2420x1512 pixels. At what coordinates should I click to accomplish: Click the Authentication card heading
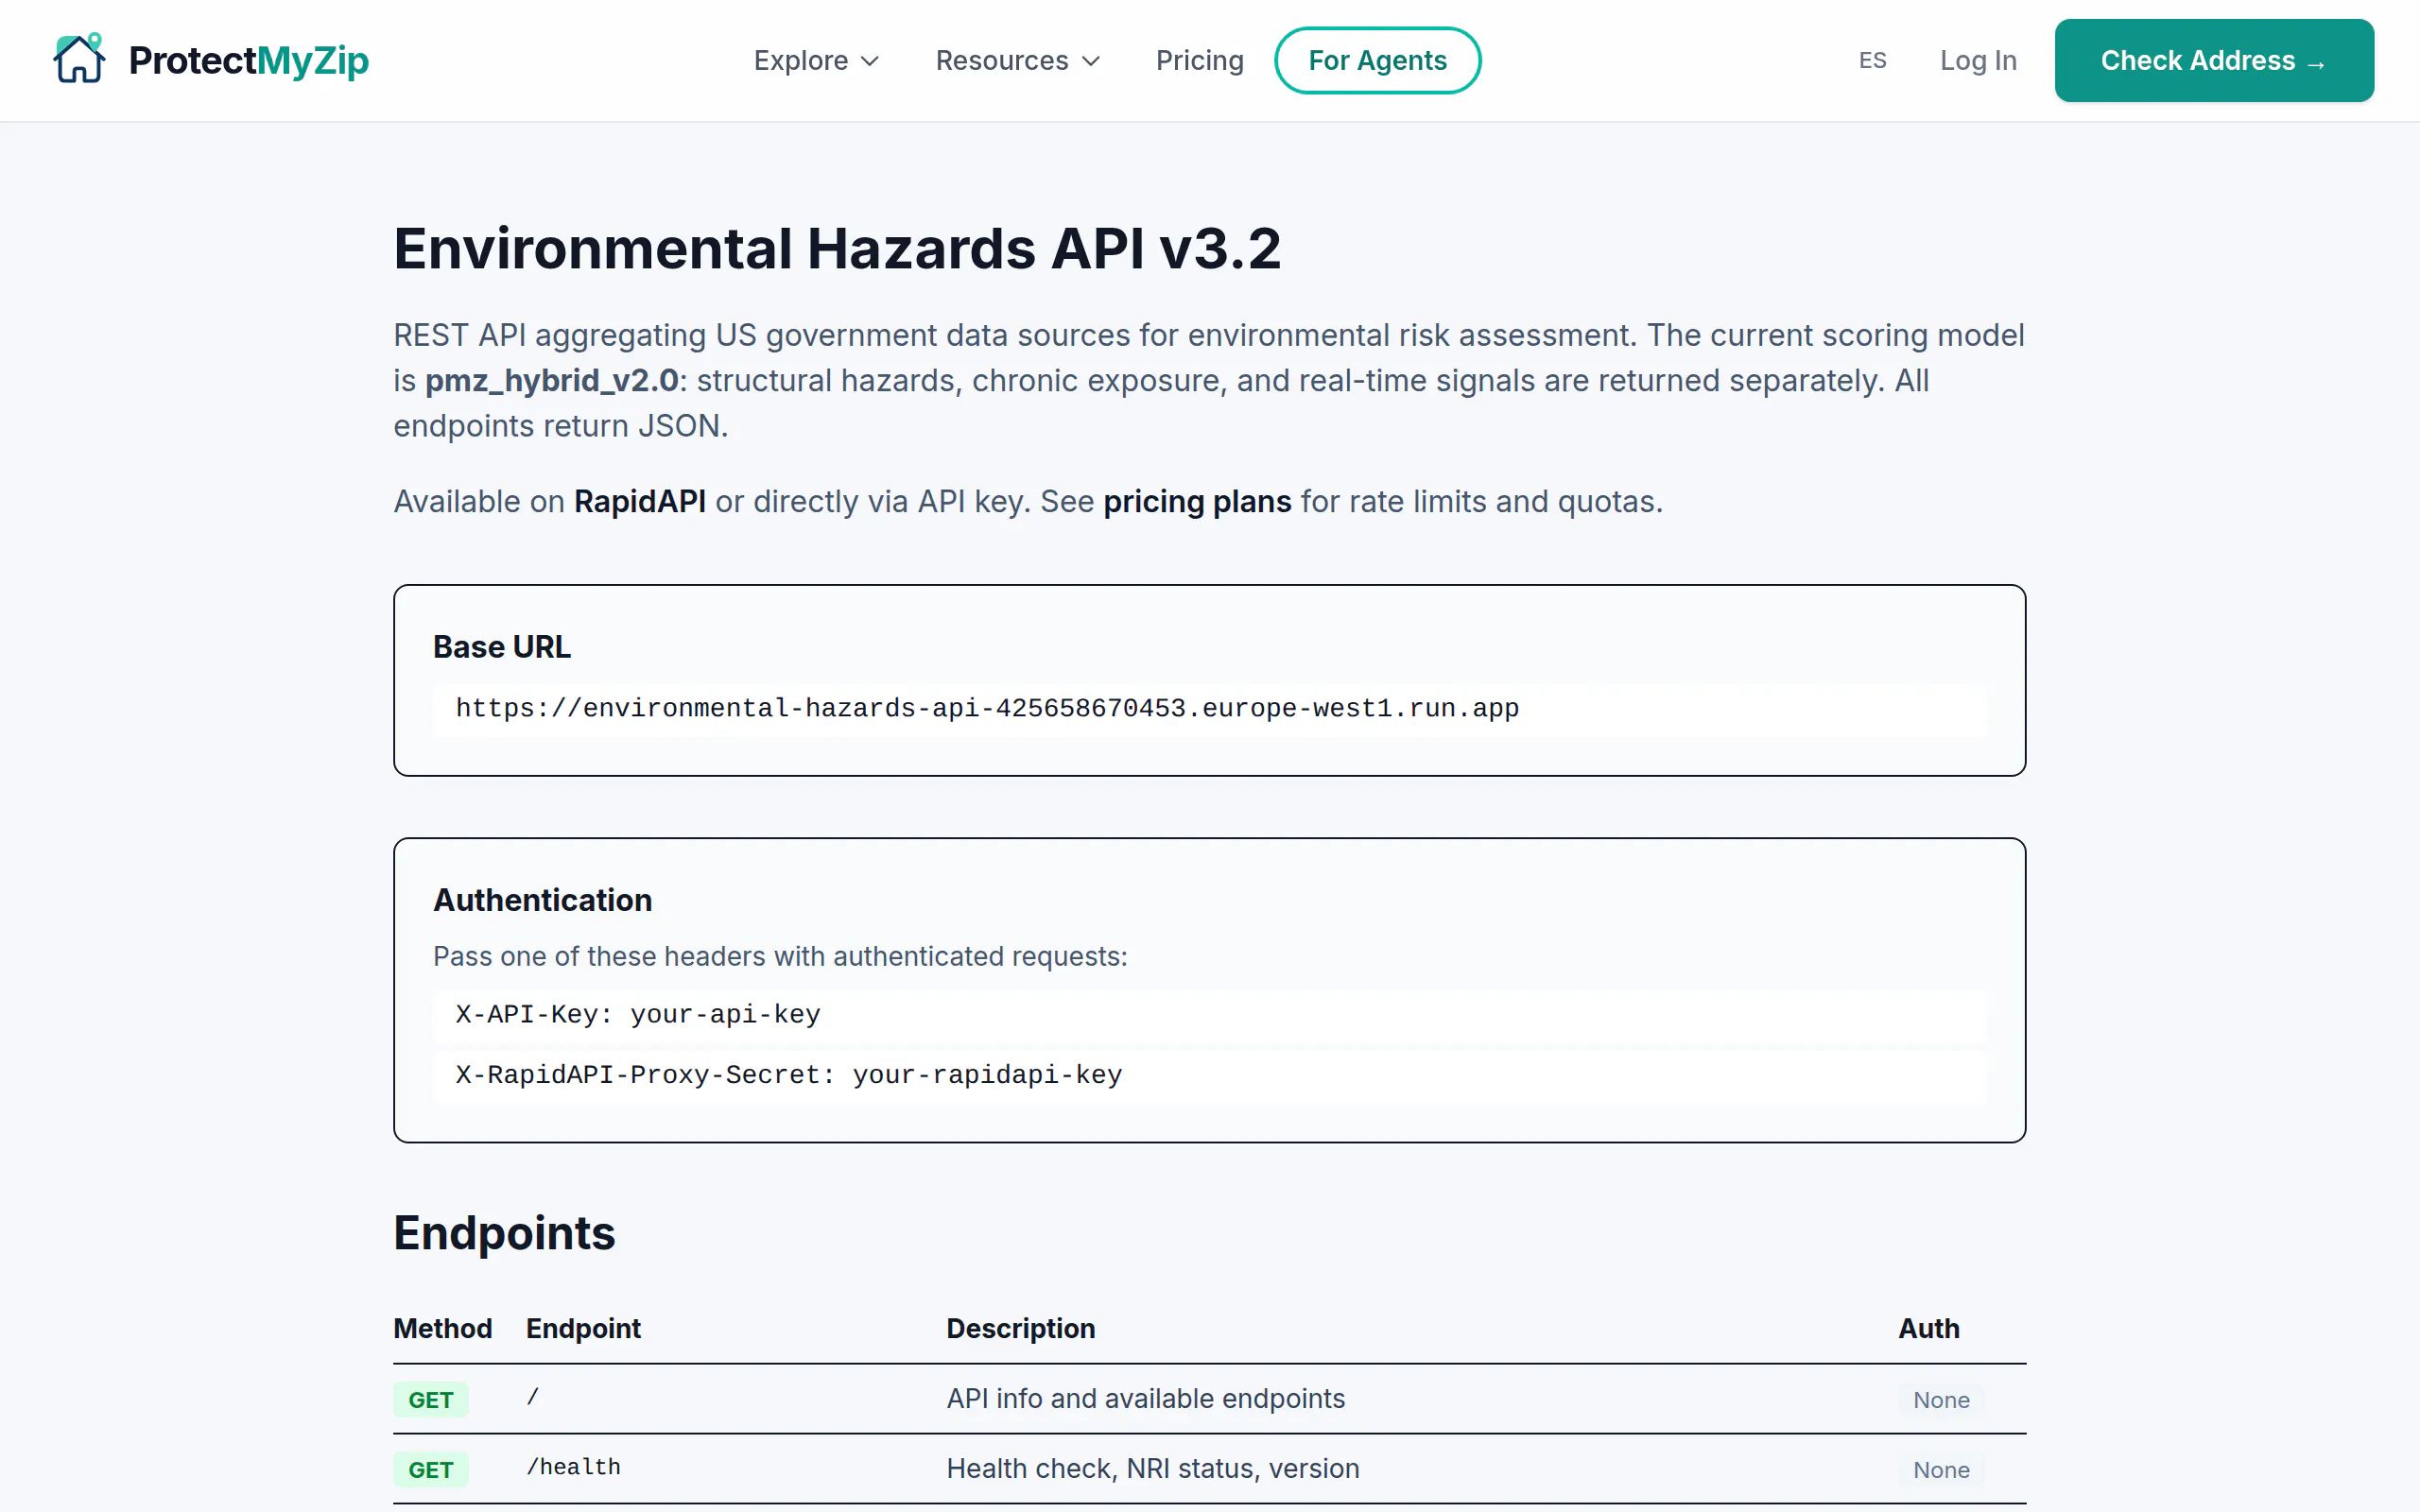pos(542,900)
